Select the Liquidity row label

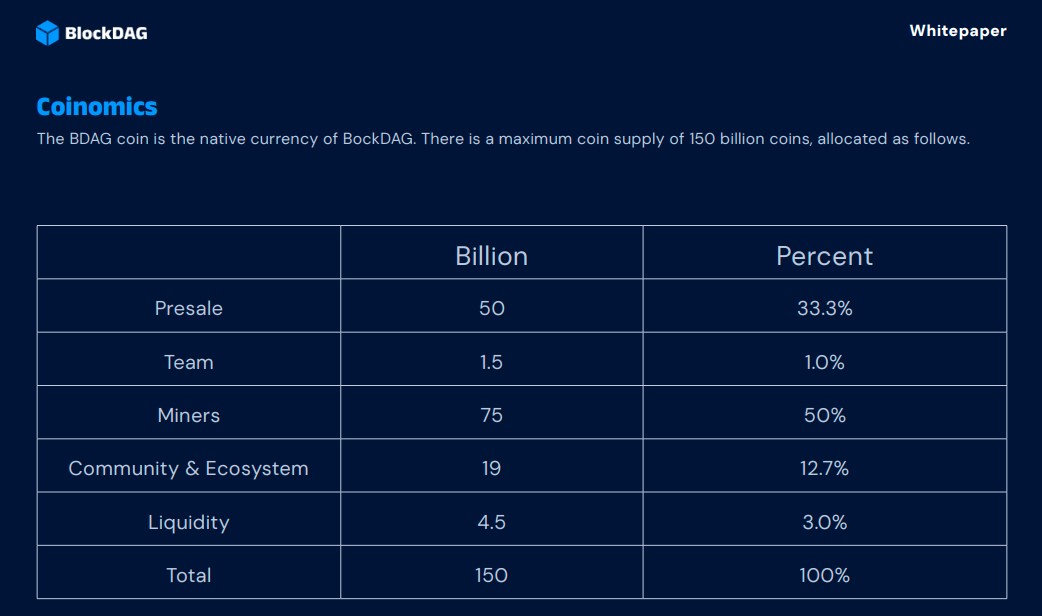[188, 522]
